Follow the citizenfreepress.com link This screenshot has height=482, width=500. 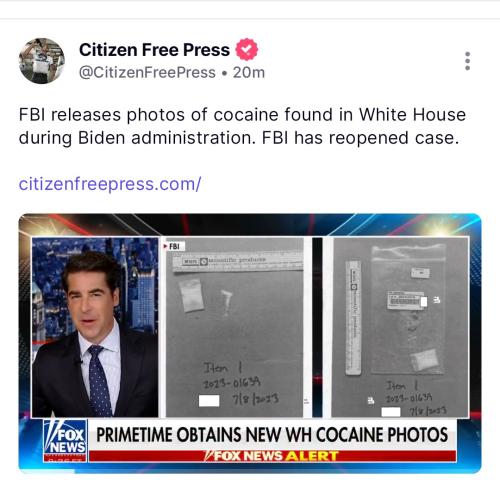point(110,184)
